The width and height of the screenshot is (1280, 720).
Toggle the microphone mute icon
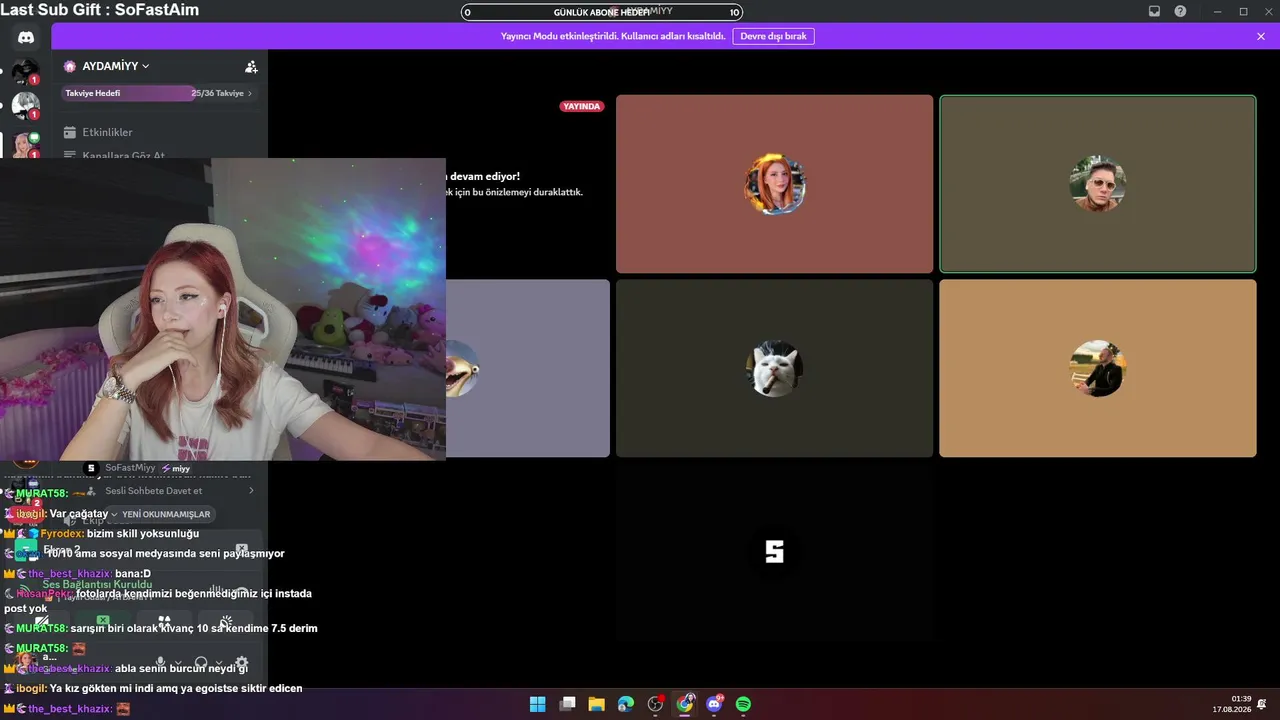[160, 663]
